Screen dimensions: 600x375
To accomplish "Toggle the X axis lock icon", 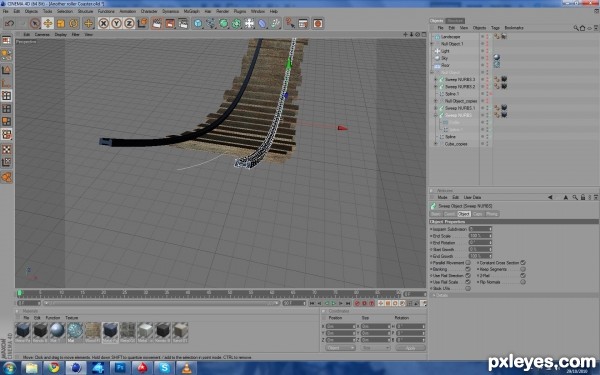I will (x=103, y=24).
